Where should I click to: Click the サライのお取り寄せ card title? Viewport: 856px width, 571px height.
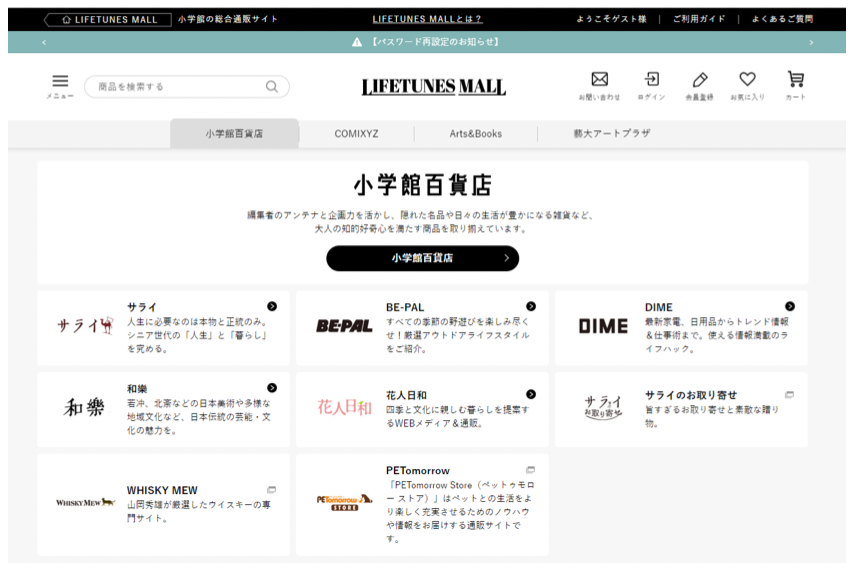pyautogui.click(x=691, y=395)
